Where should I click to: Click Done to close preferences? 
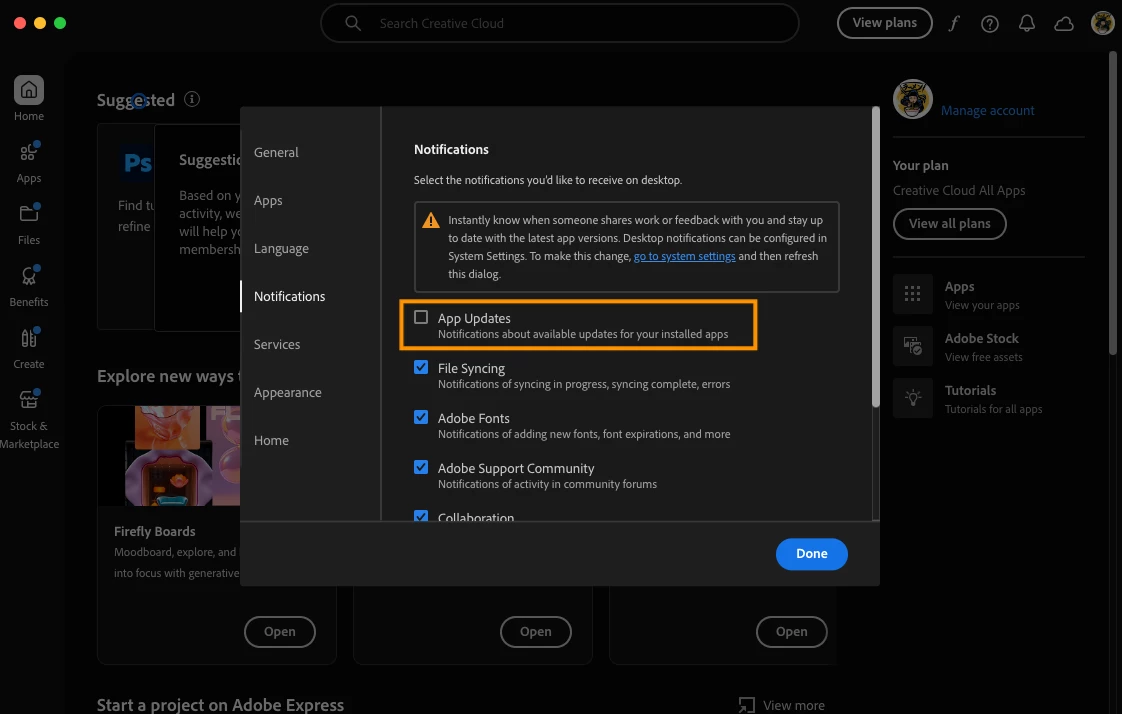(811, 554)
